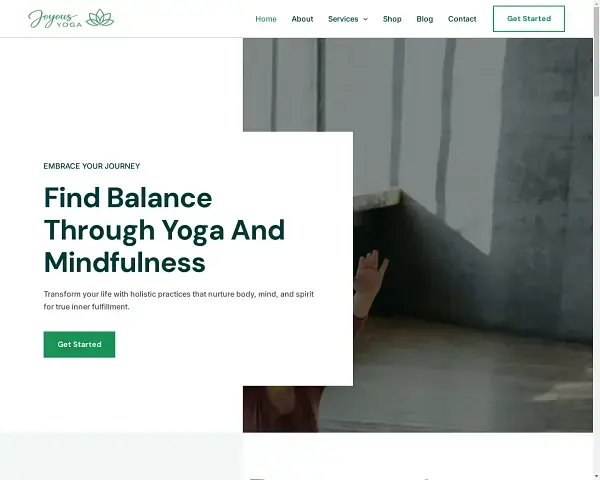Click the vertical scrollbar track below thumb

pyautogui.click(x=596, y=285)
